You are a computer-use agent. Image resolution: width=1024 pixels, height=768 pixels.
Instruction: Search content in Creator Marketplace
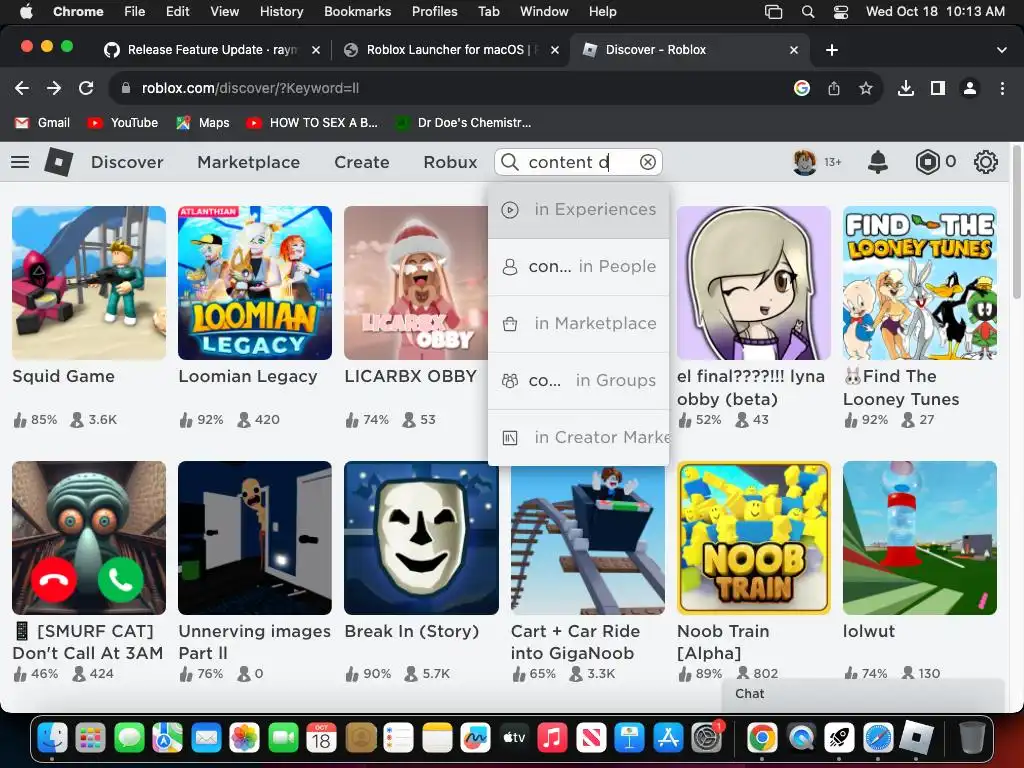[579, 438]
